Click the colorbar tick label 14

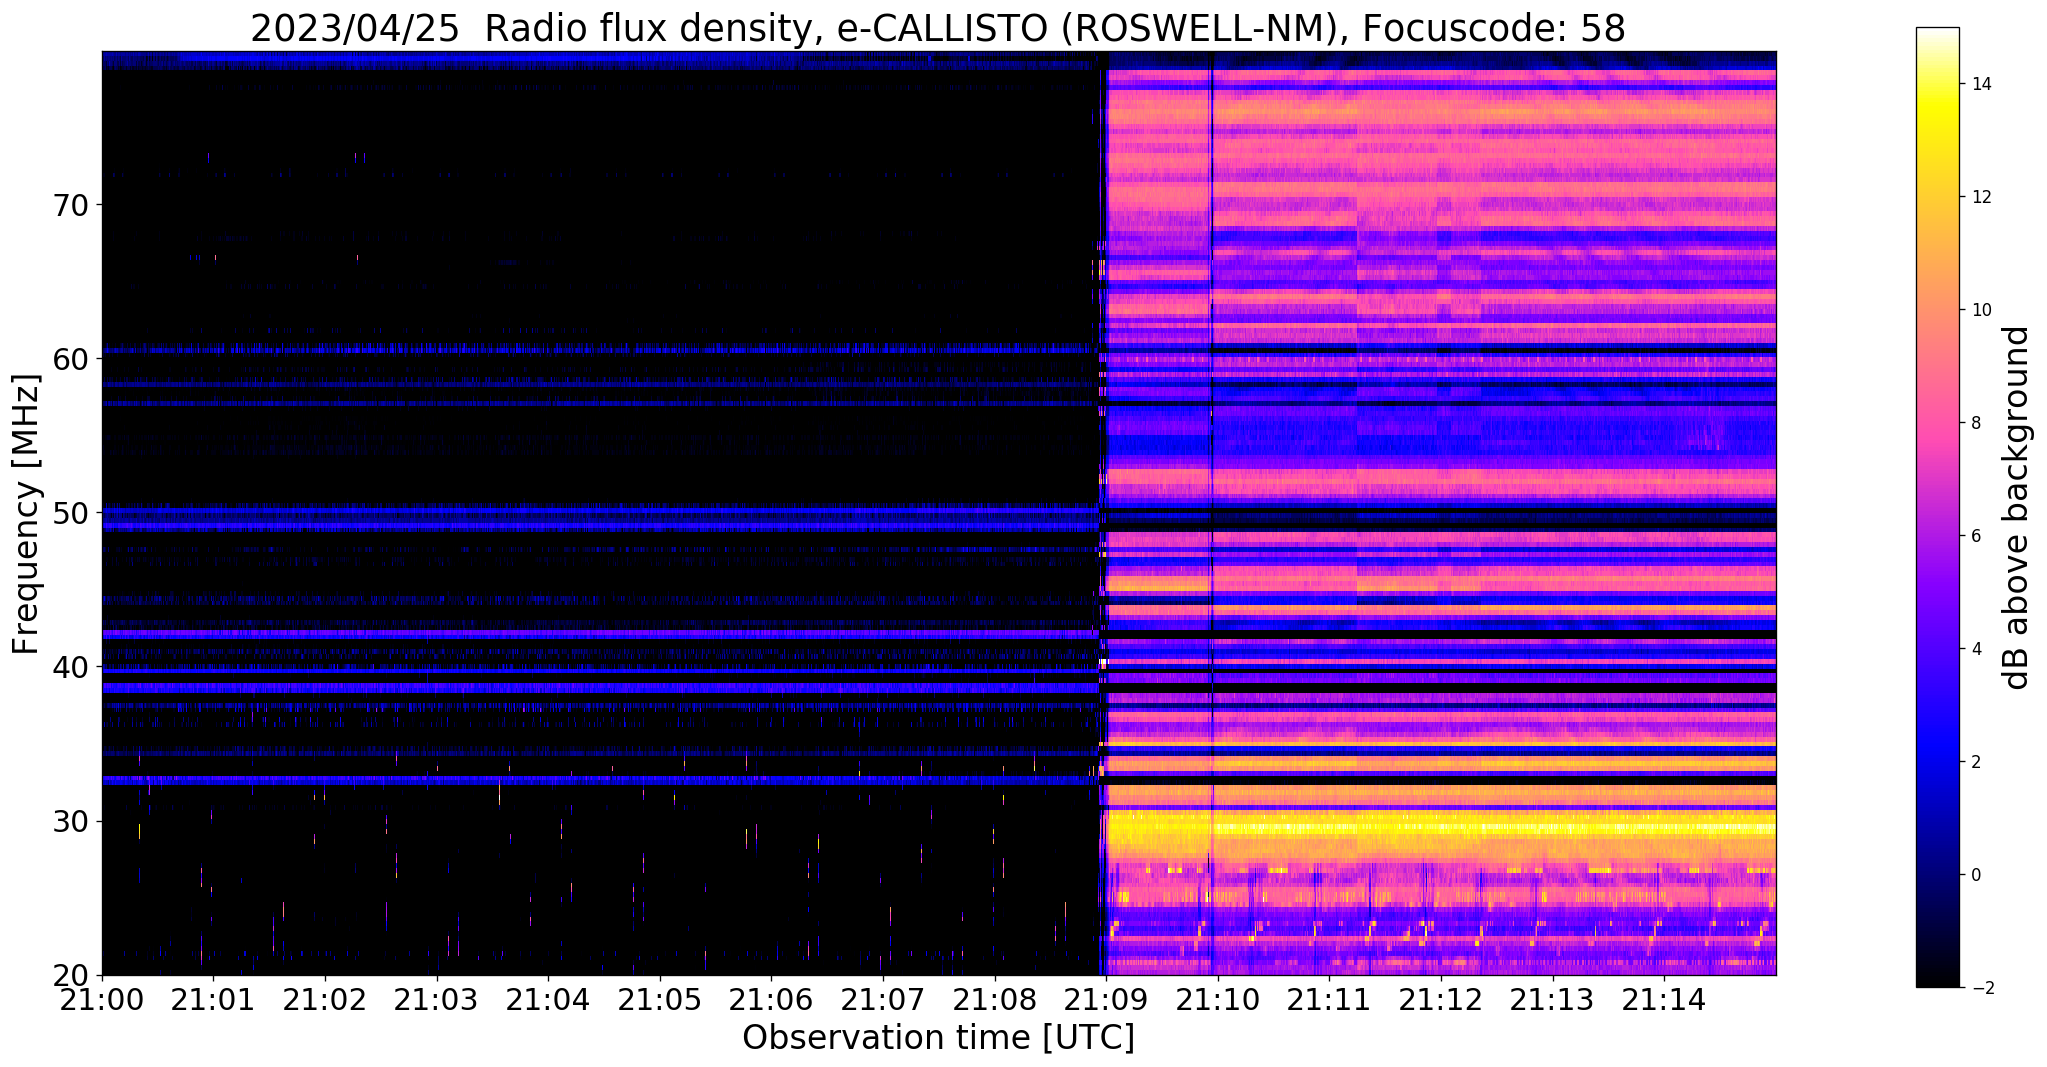pyautogui.click(x=1980, y=84)
